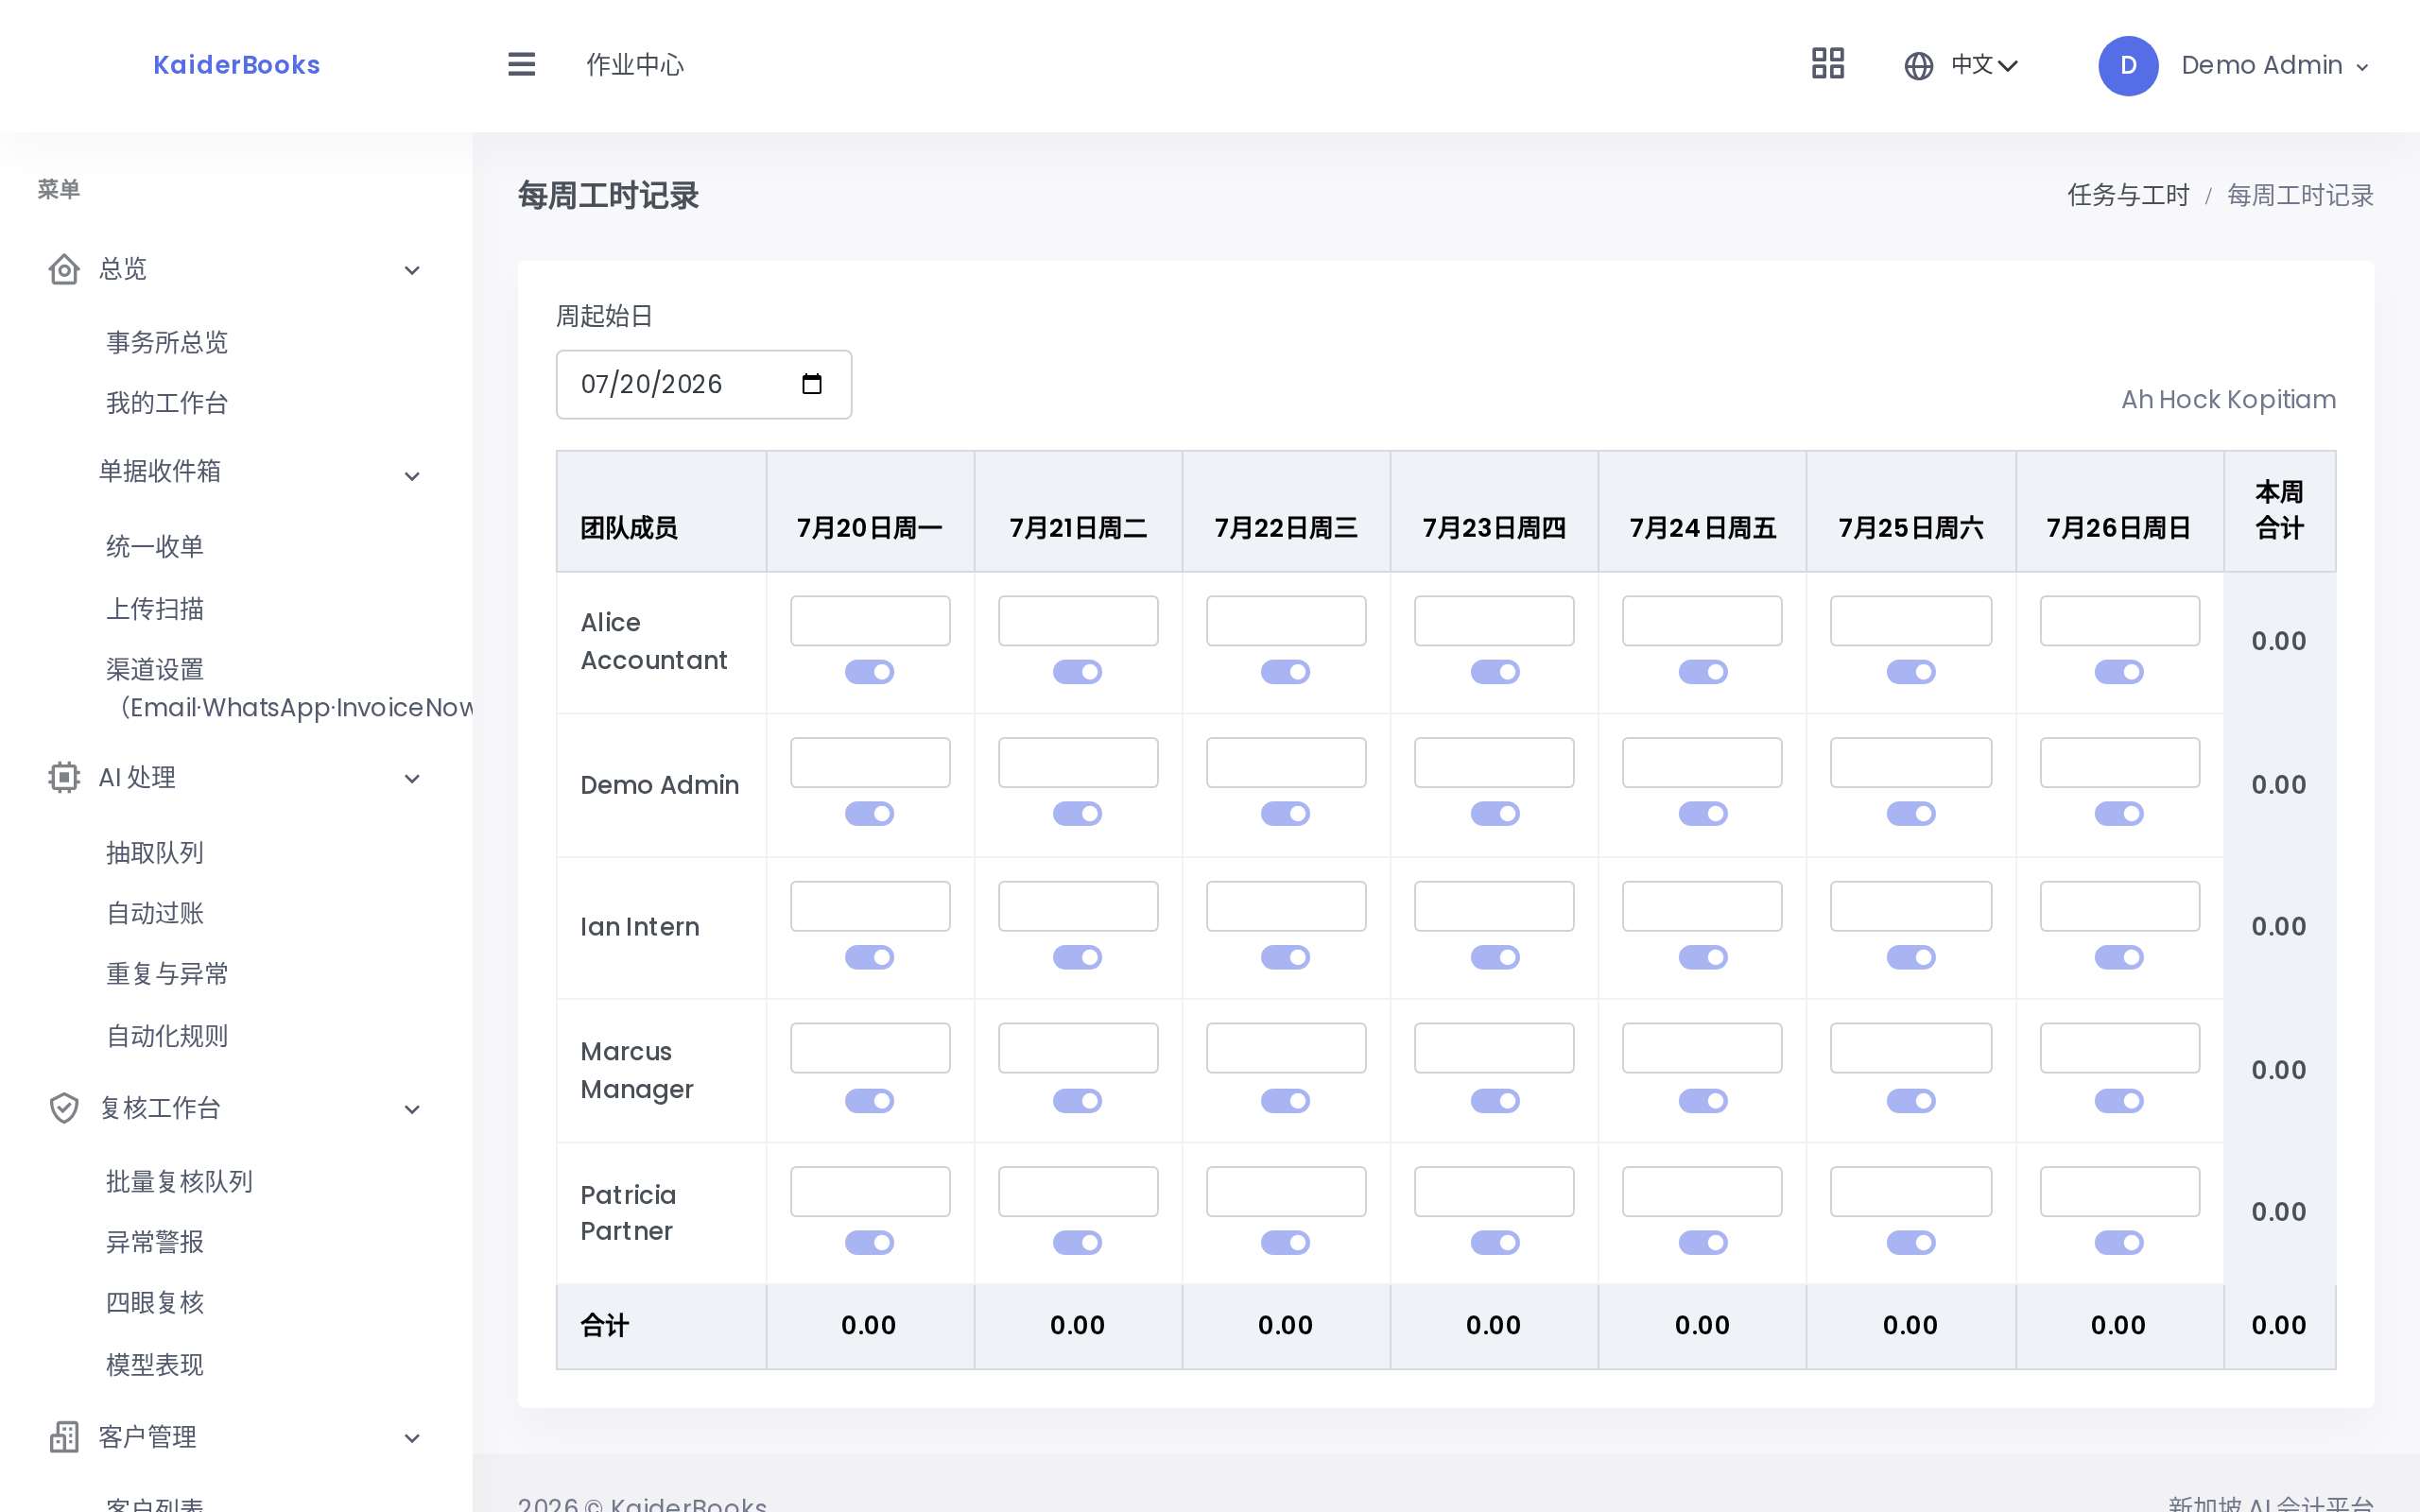Viewport: 2420px width, 1512px height.
Task: Click the Patricia Partner row name
Action: 629,1213
